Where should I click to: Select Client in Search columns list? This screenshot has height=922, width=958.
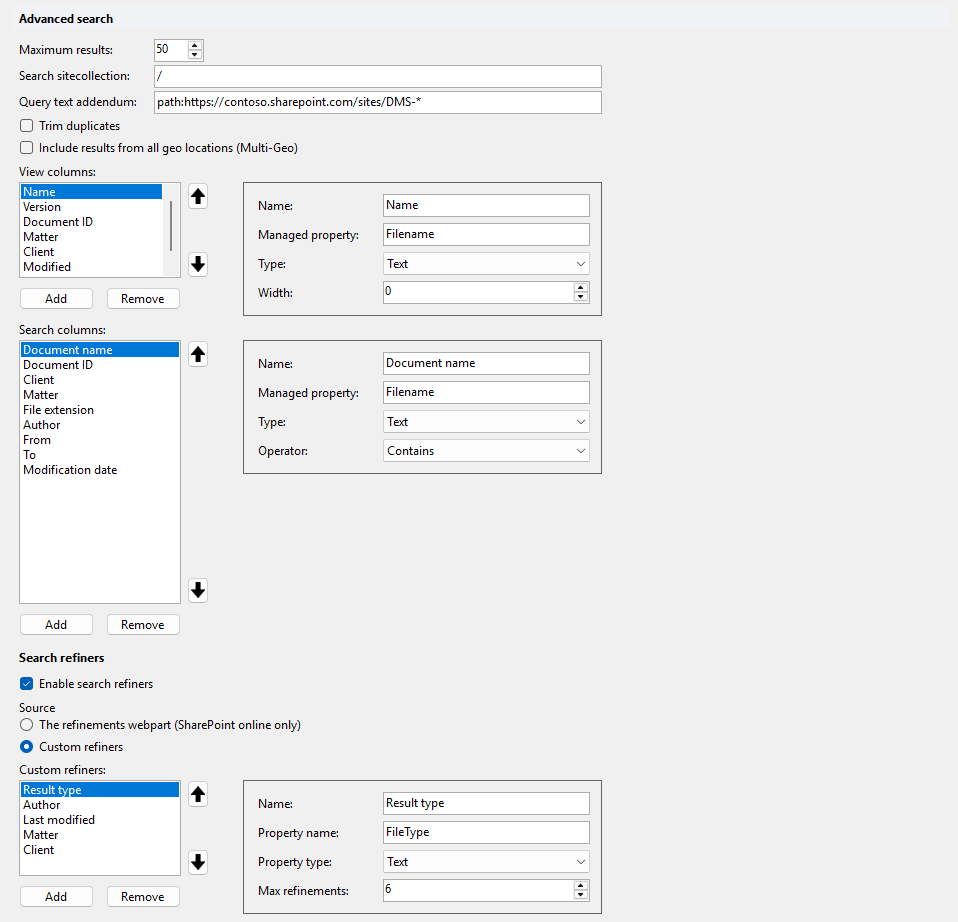pyautogui.click(x=100, y=380)
